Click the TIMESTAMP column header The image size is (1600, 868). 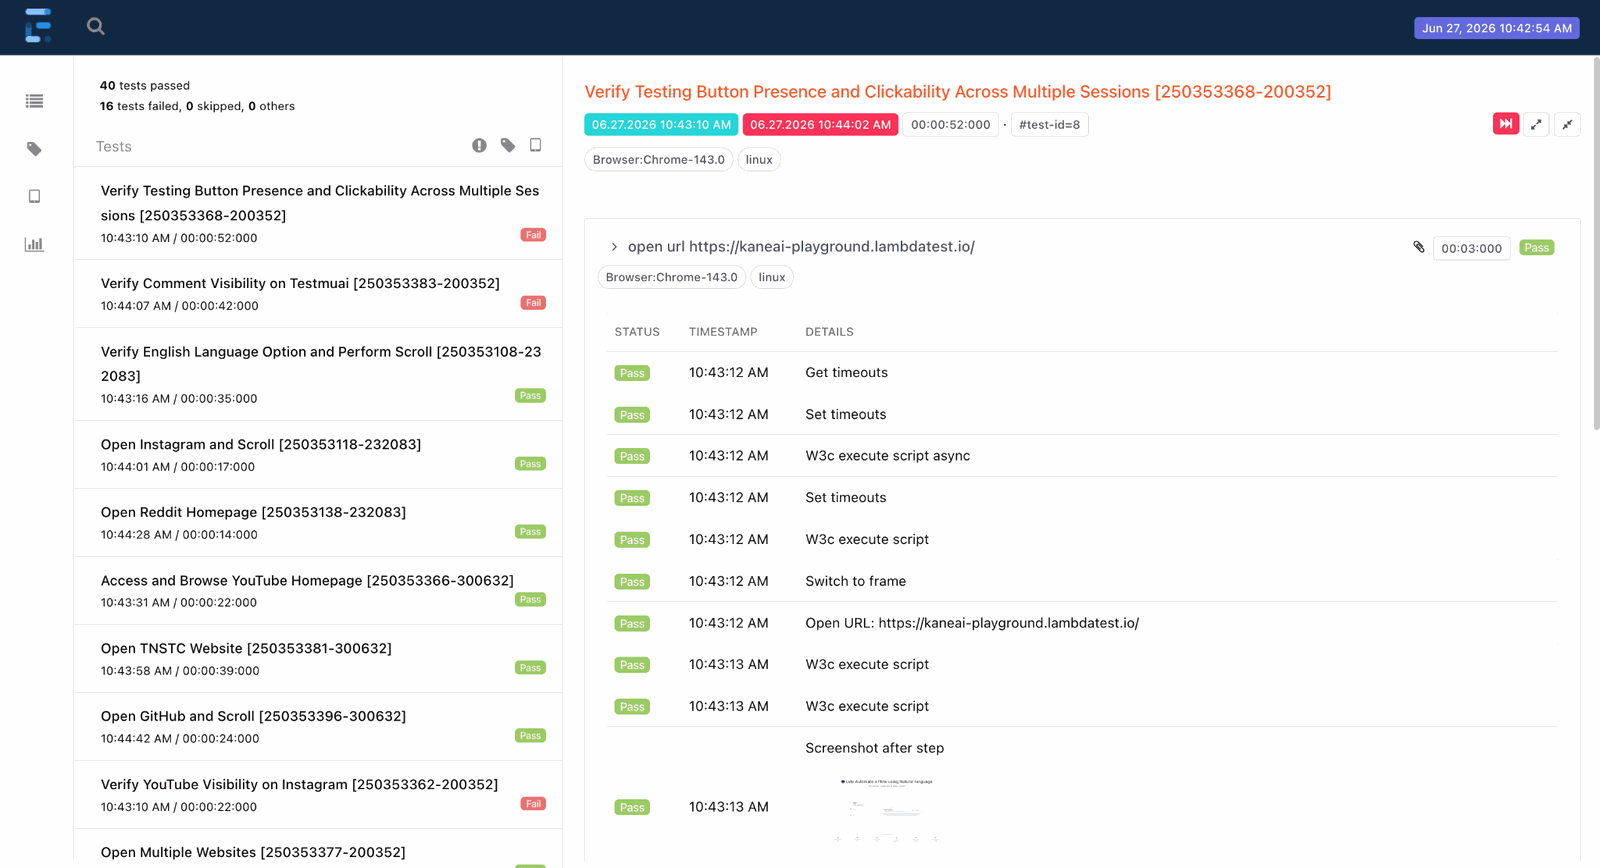click(x=723, y=332)
